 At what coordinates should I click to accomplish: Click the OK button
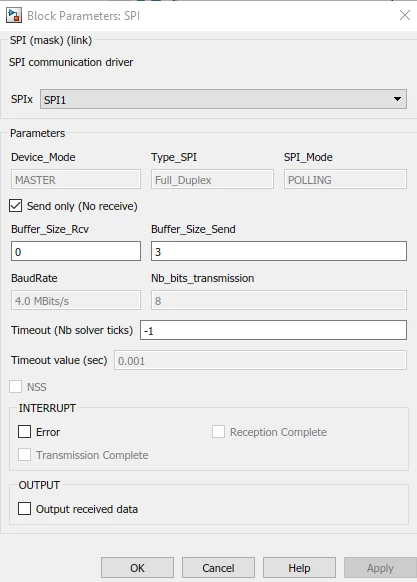[137, 568]
